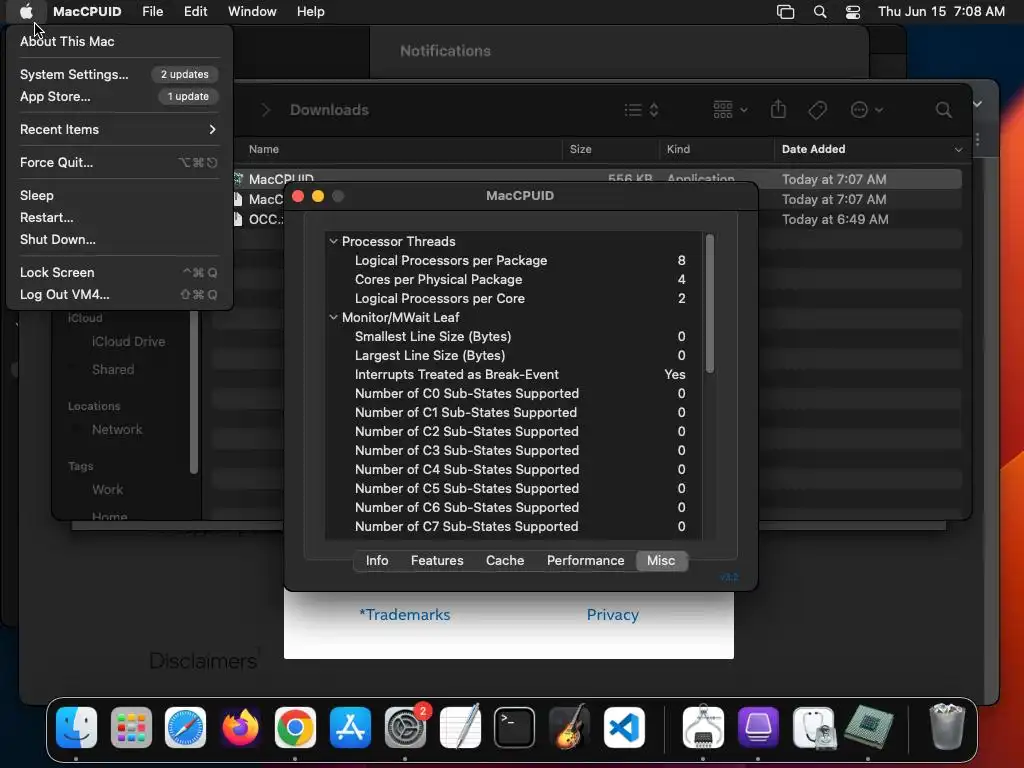Launch Visual Studio Code from the Dock

click(624, 727)
